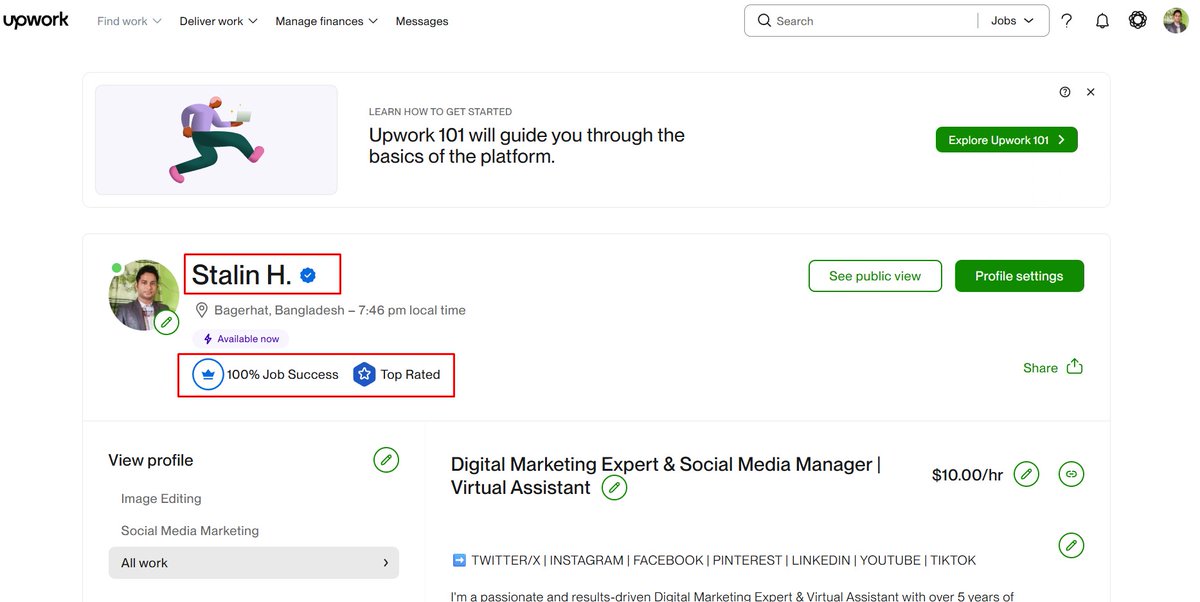Click the Learn how to get started label
The height and width of the screenshot is (602, 1200).
[x=440, y=112]
